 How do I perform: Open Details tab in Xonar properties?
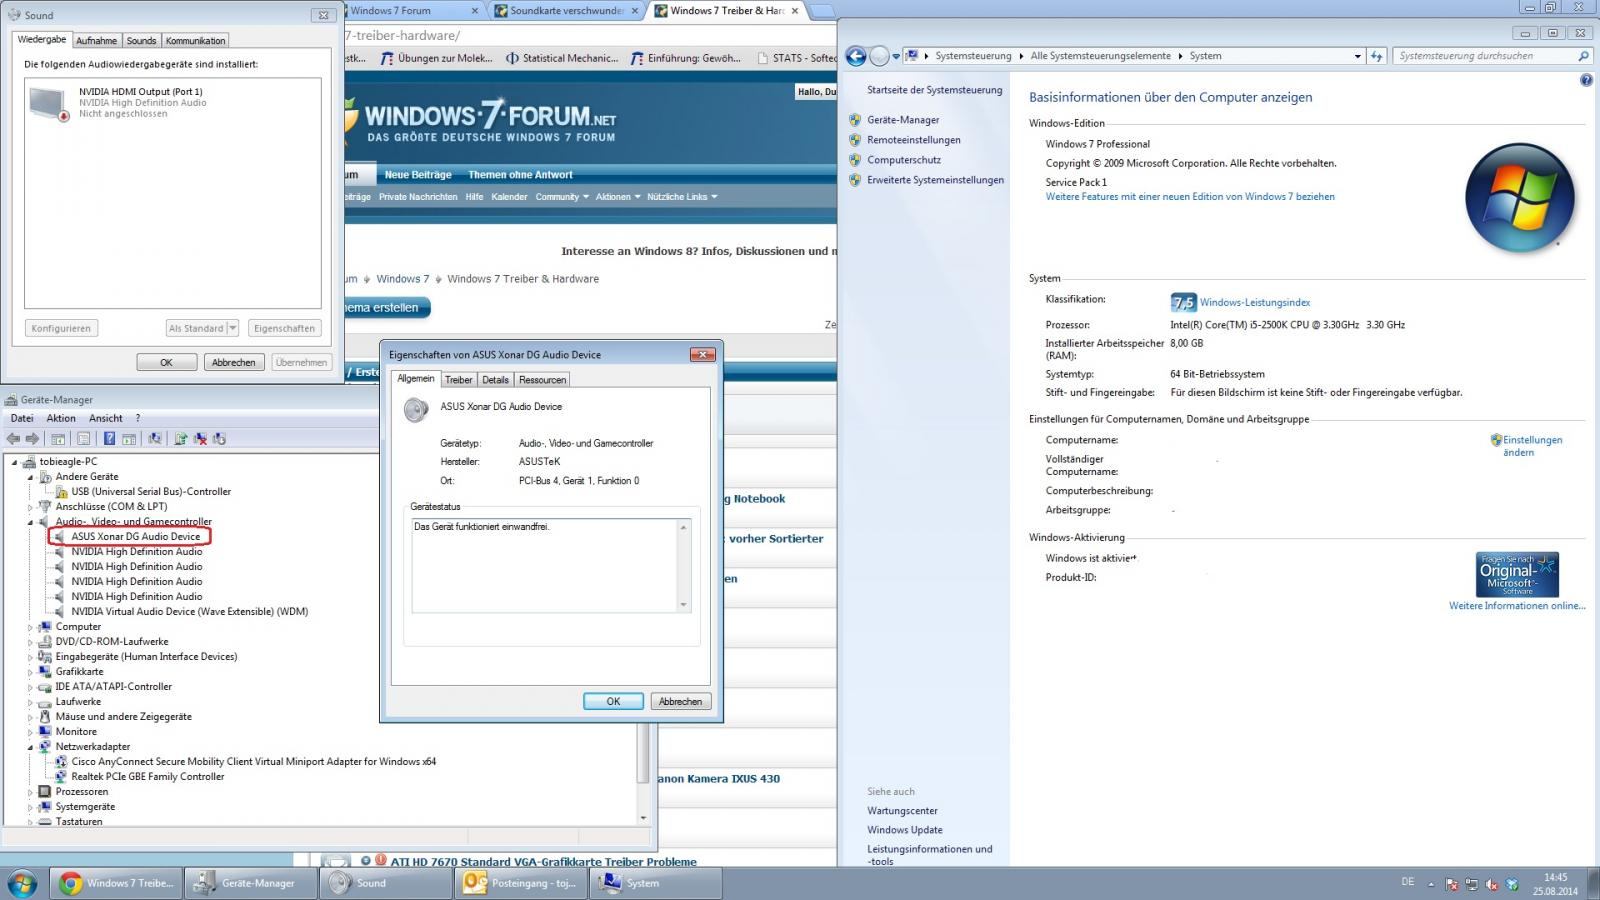point(495,380)
